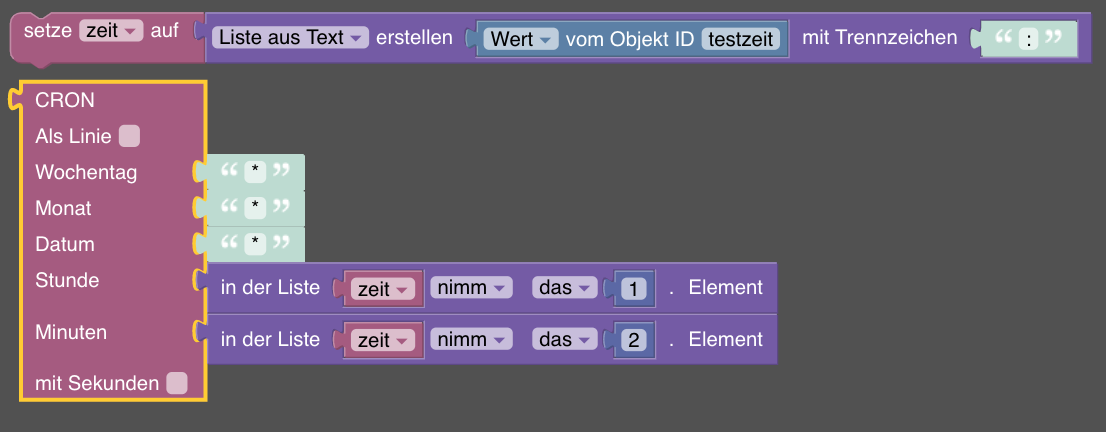Open 'nimm' dropdown in Stunde list block
This screenshot has height=432, width=1106.
[471, 288]
